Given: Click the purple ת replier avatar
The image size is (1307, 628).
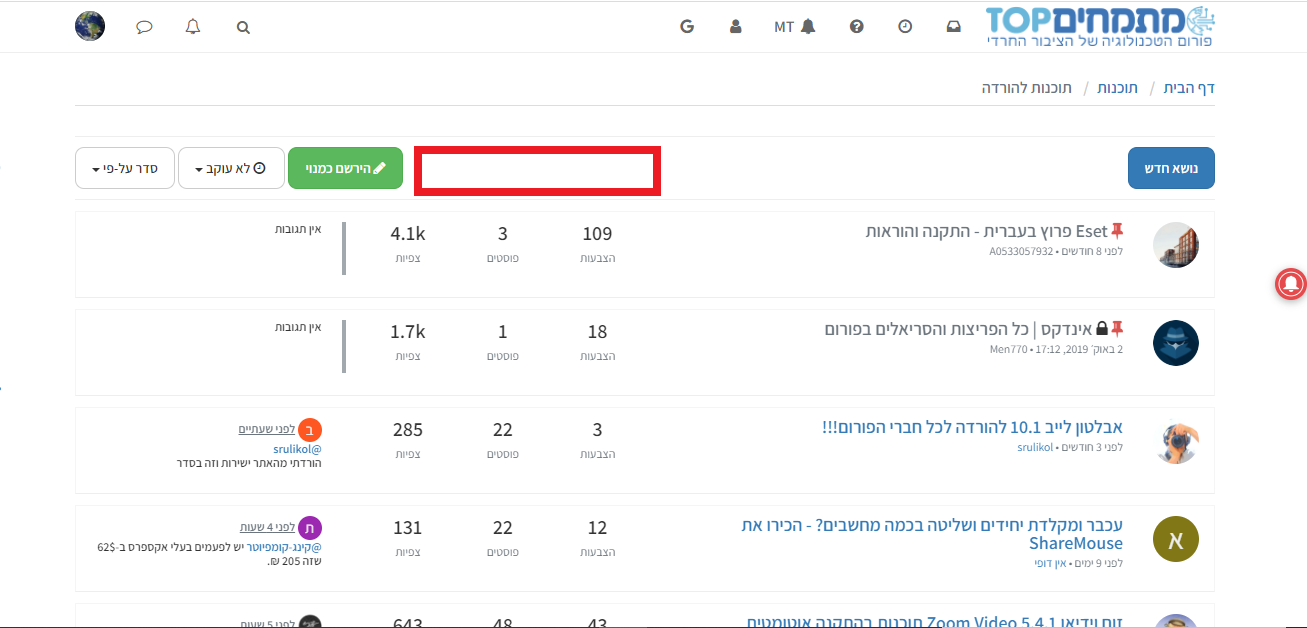Looking at the screenshot, I should click(310, 527).
